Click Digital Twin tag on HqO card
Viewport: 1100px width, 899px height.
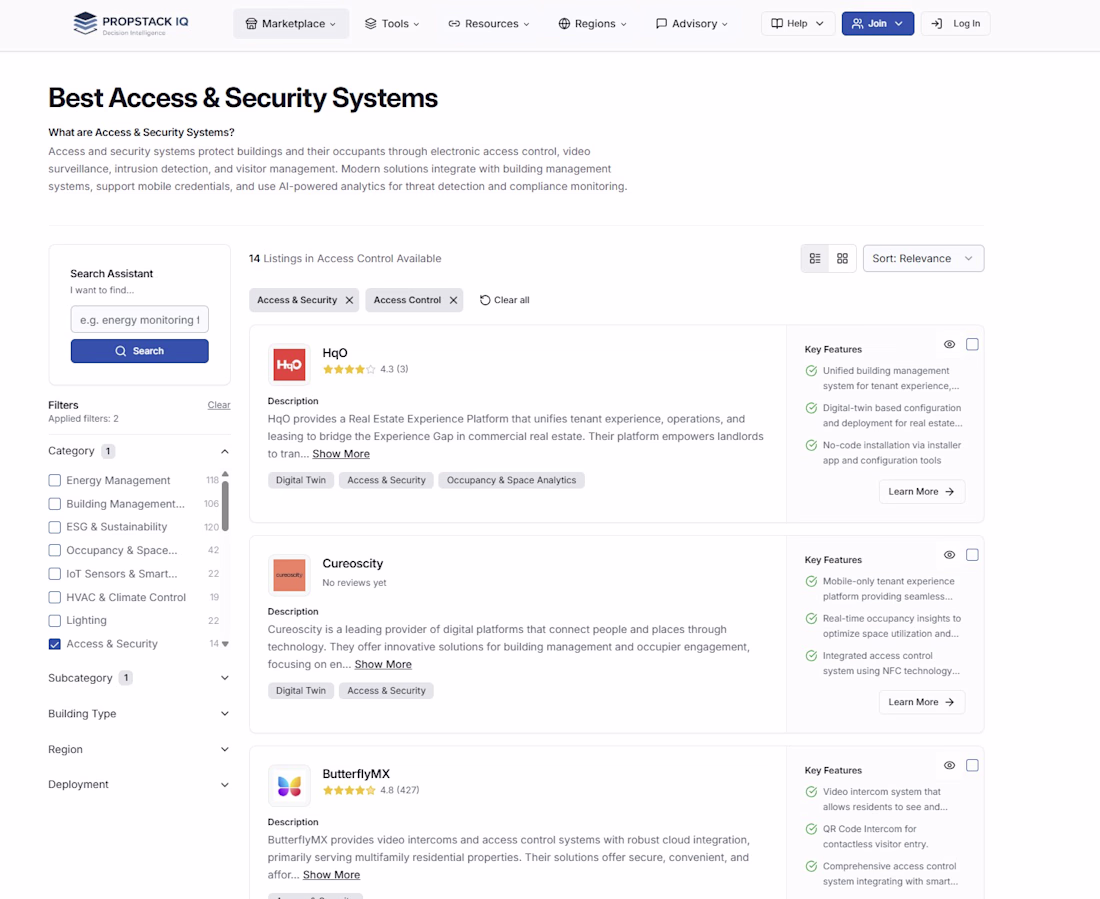(x=300, y=480)
